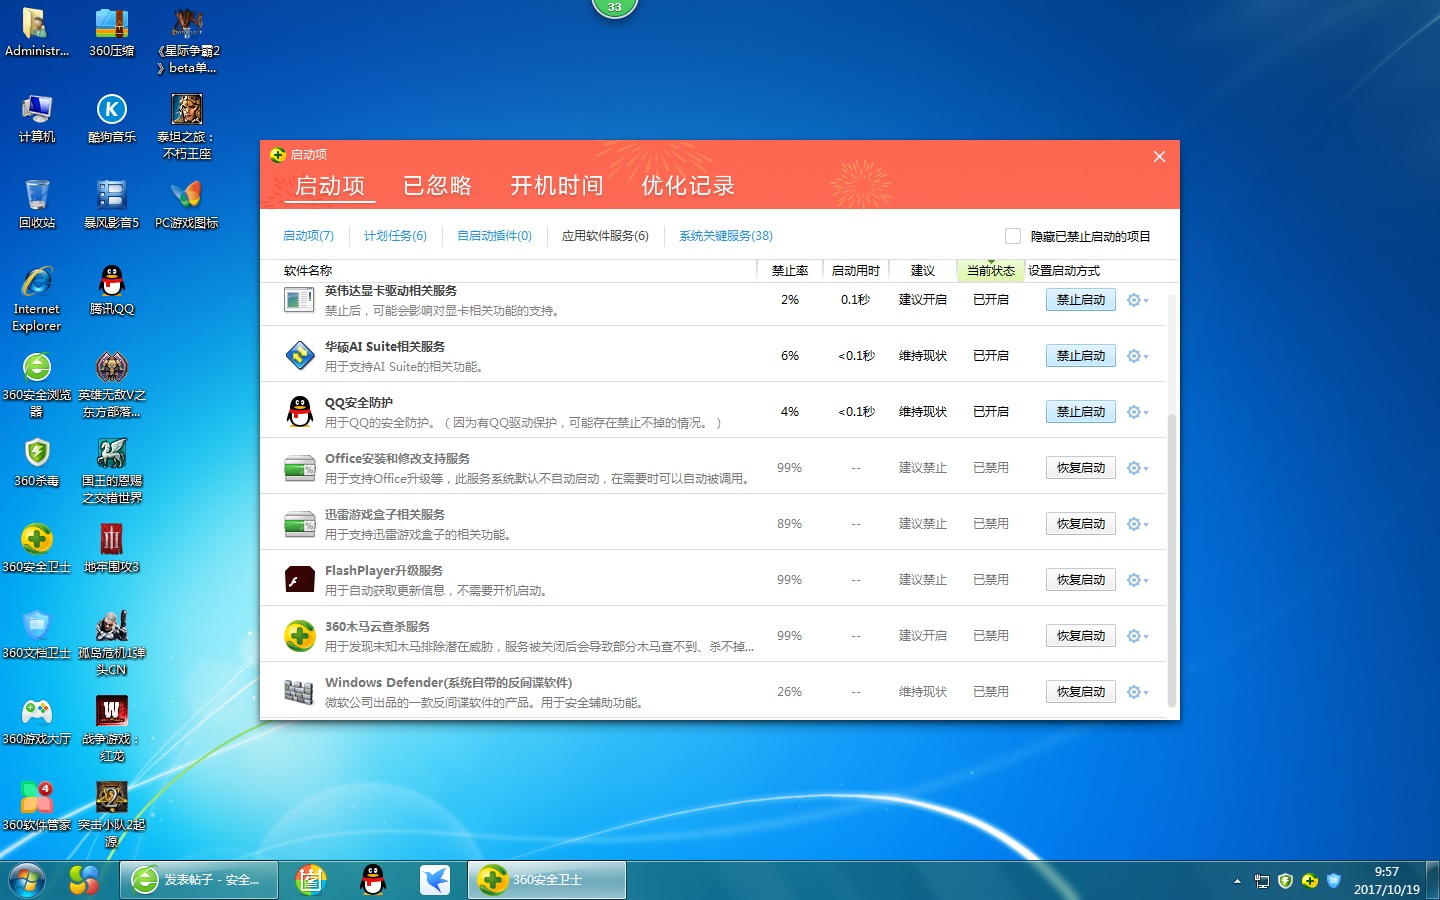This screenshot has width=1440, height=900.
Task: Switch to the 优化记录 tab
Action: [688, 186]
